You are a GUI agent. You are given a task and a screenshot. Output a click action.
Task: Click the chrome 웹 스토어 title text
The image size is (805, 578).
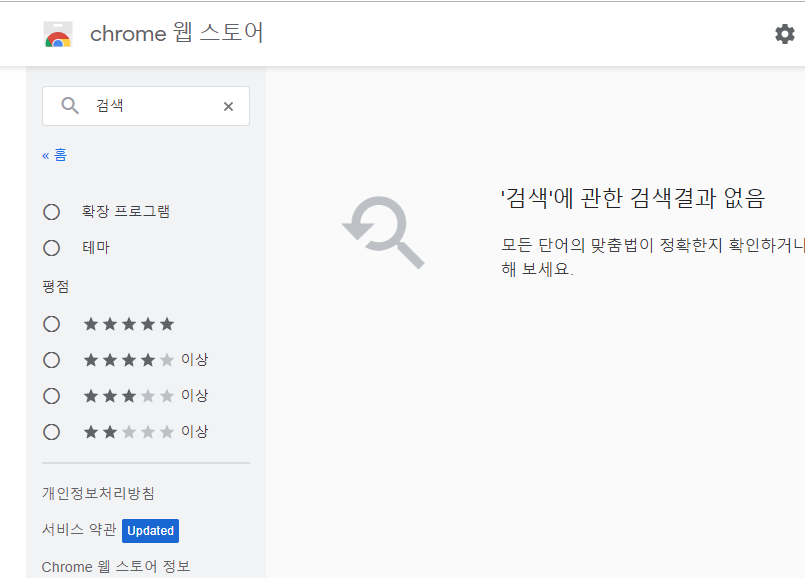[177, 33]
